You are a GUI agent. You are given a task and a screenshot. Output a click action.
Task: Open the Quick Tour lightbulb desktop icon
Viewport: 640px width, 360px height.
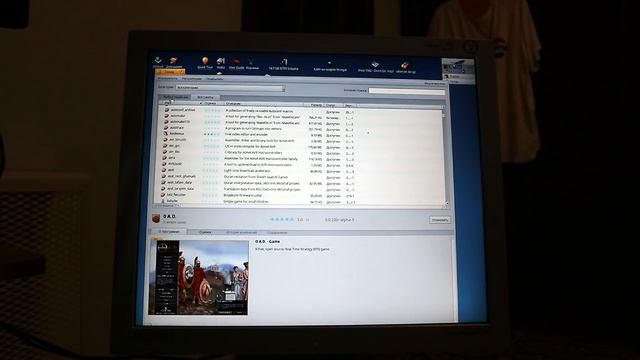pyautogui.click(x=205, y=63)
